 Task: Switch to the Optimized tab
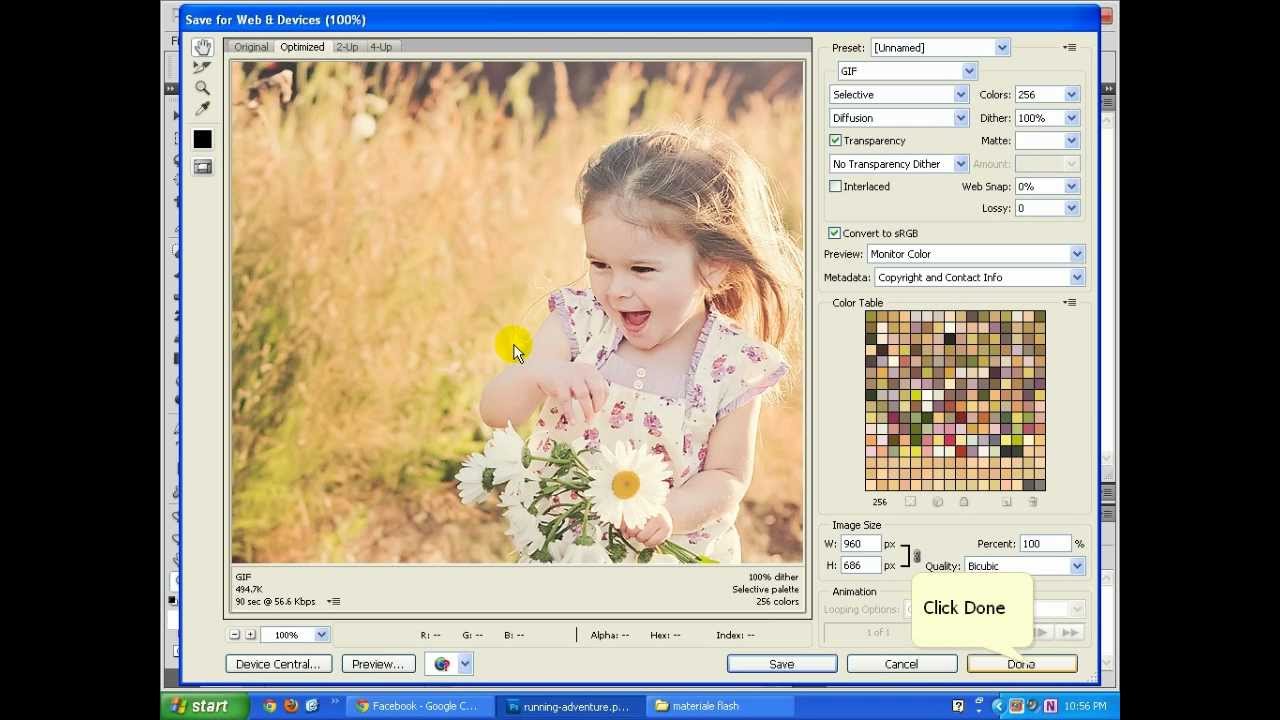point(302,47)
